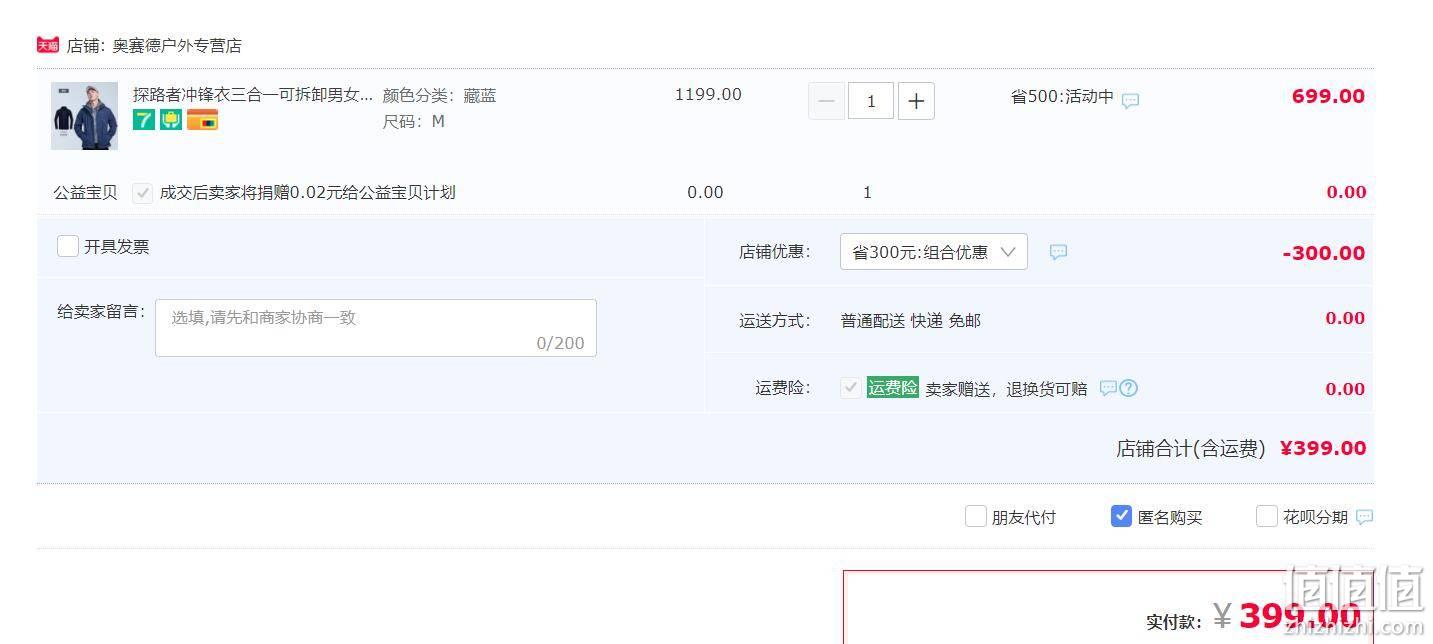
Task: Click the -300.00 store discount amount
Action: [x=1324, y=253]
